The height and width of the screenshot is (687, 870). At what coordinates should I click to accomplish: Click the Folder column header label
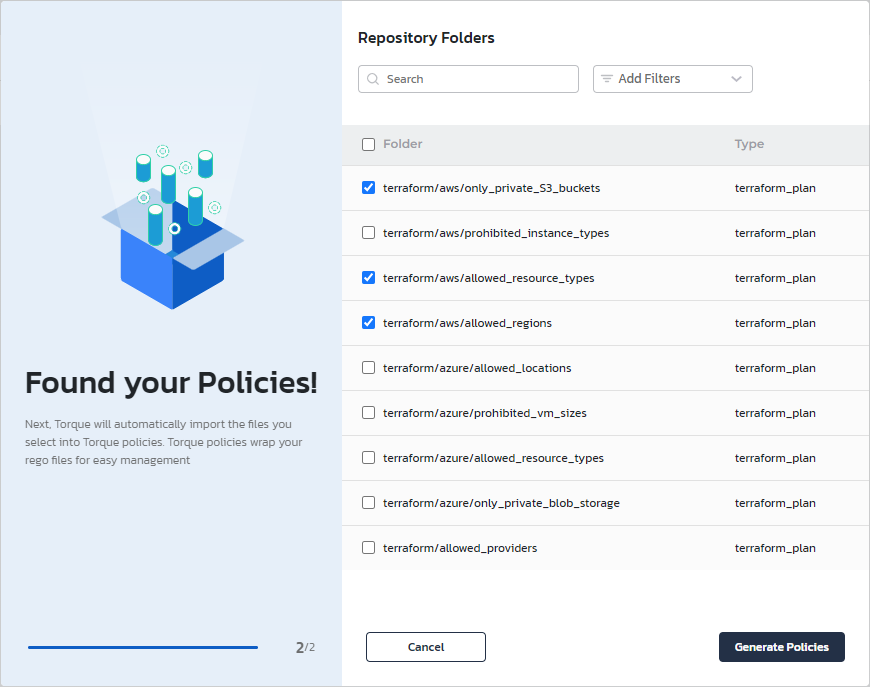402,144
